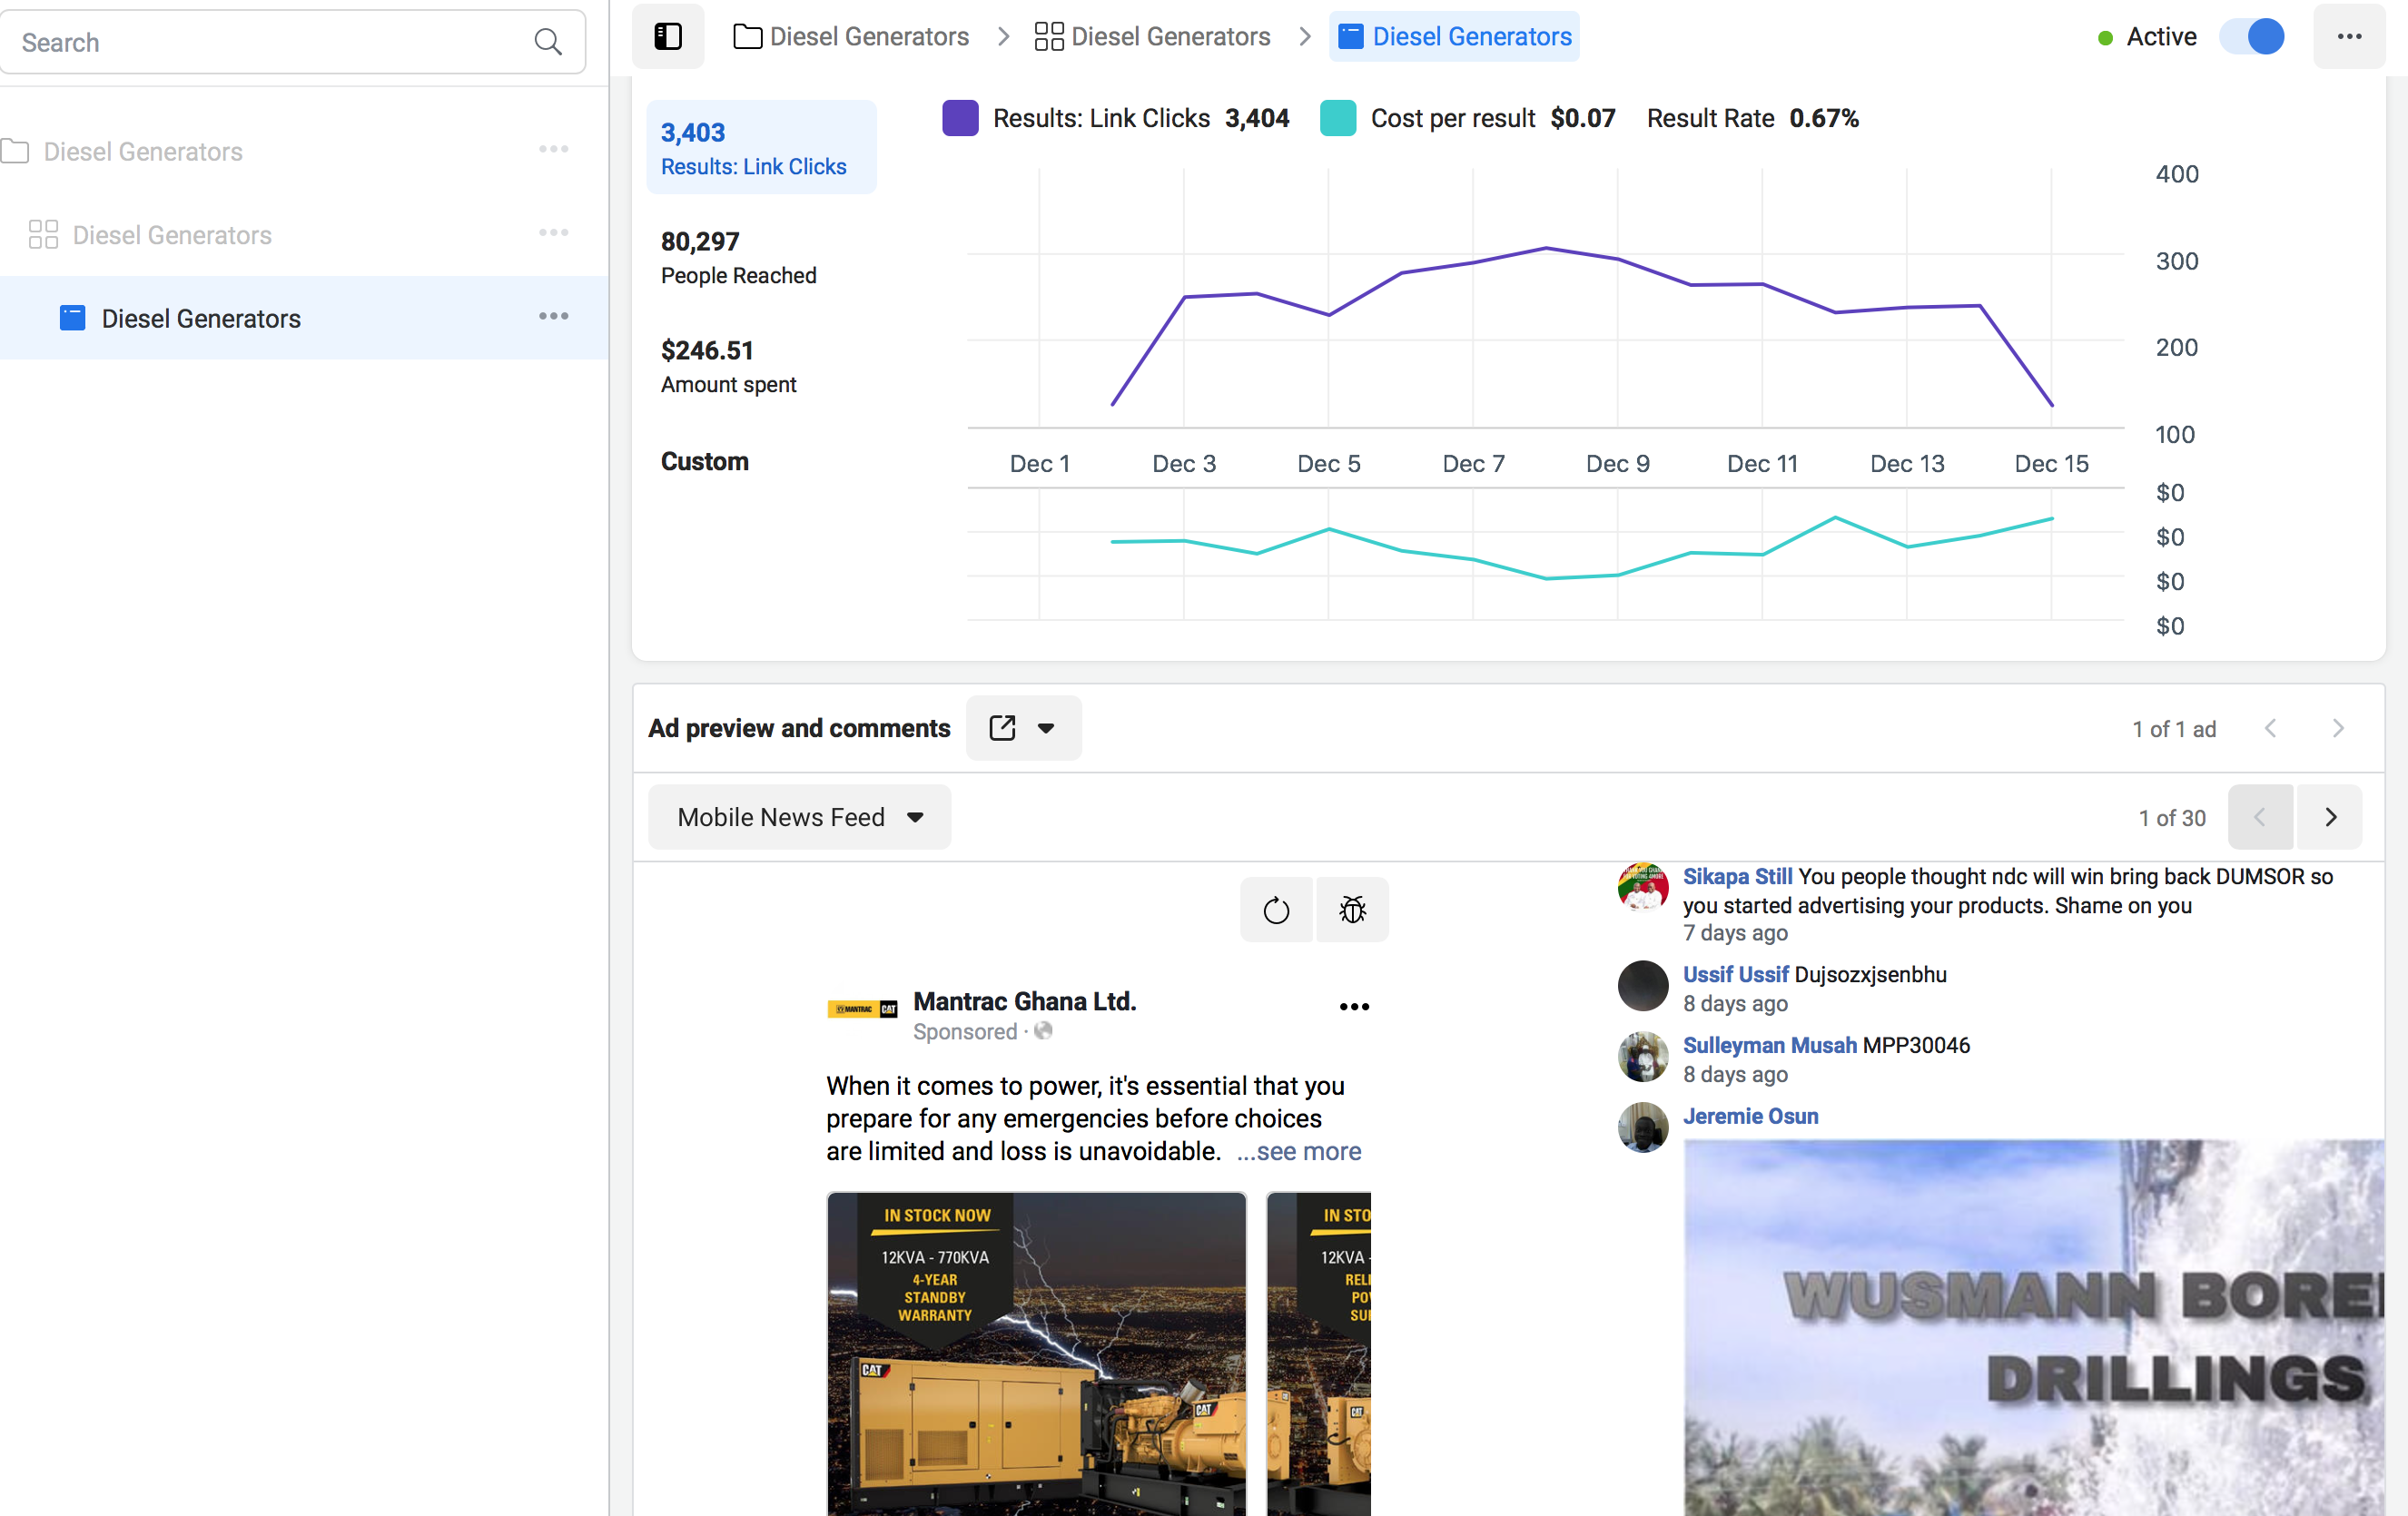Click the refresh preview icon
The height and width of the screenshot is (1516, 2408).
coord(1276,910)
